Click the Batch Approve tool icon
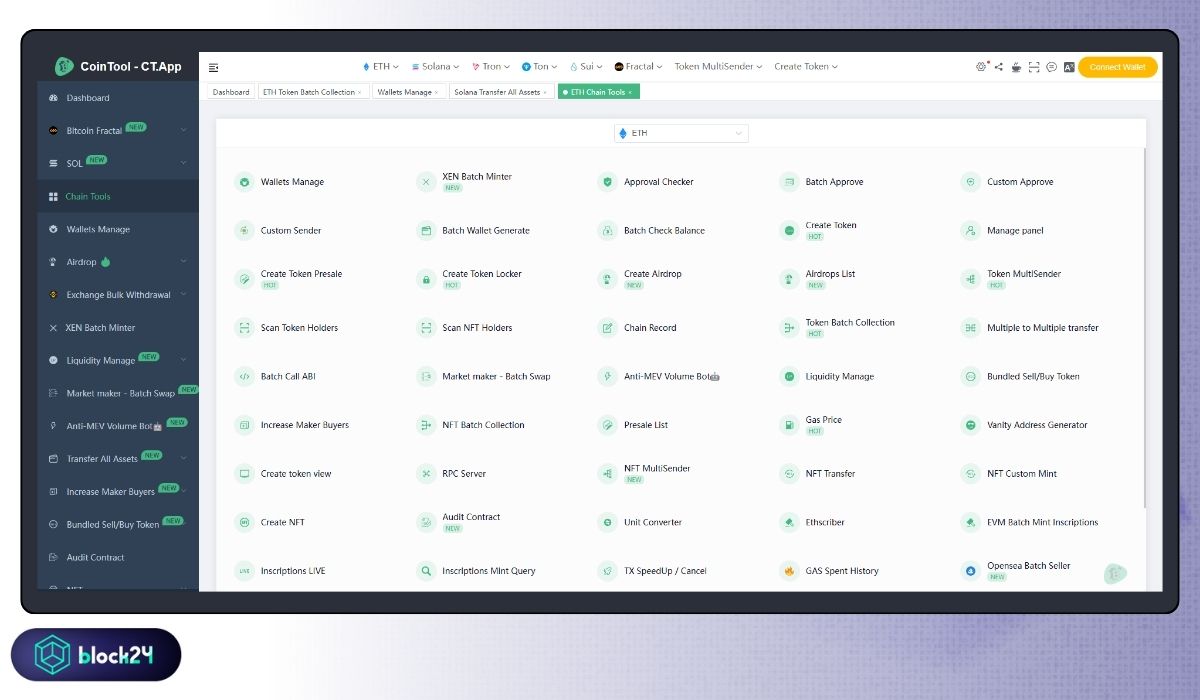Screen dimensions: 1200x700 pos(789,182)
